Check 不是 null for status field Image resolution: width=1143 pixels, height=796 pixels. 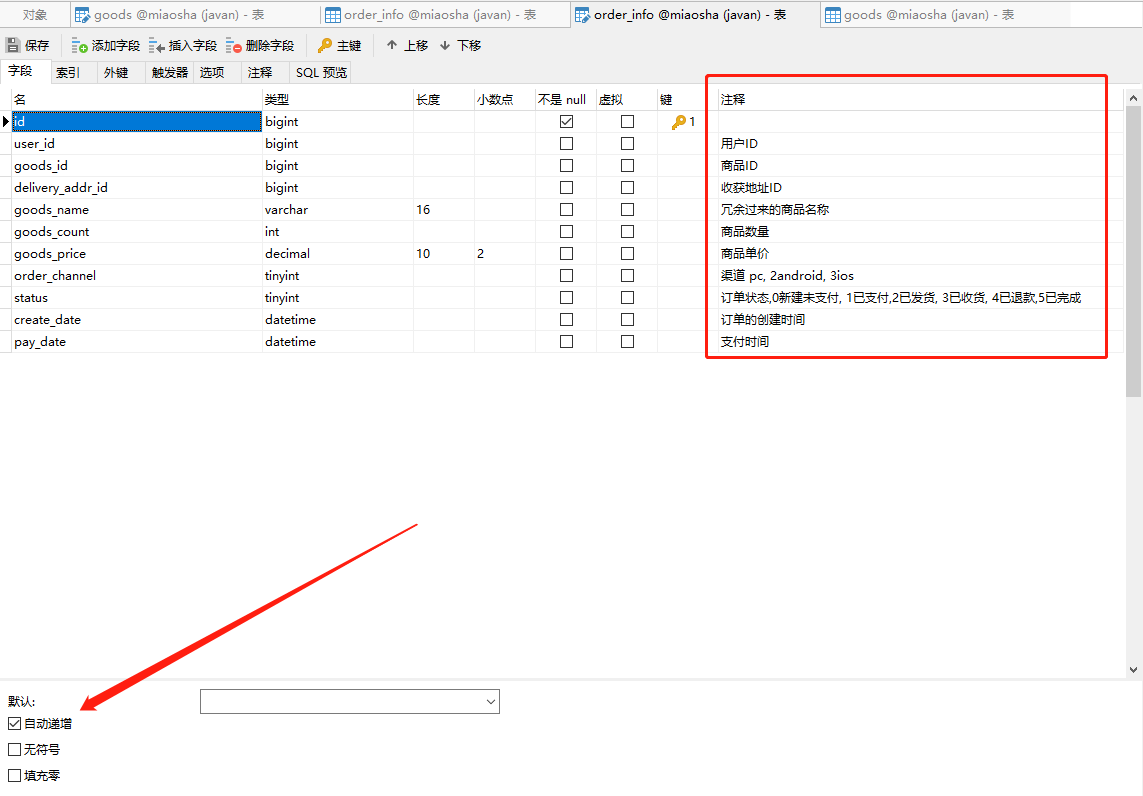pos(566,297)
